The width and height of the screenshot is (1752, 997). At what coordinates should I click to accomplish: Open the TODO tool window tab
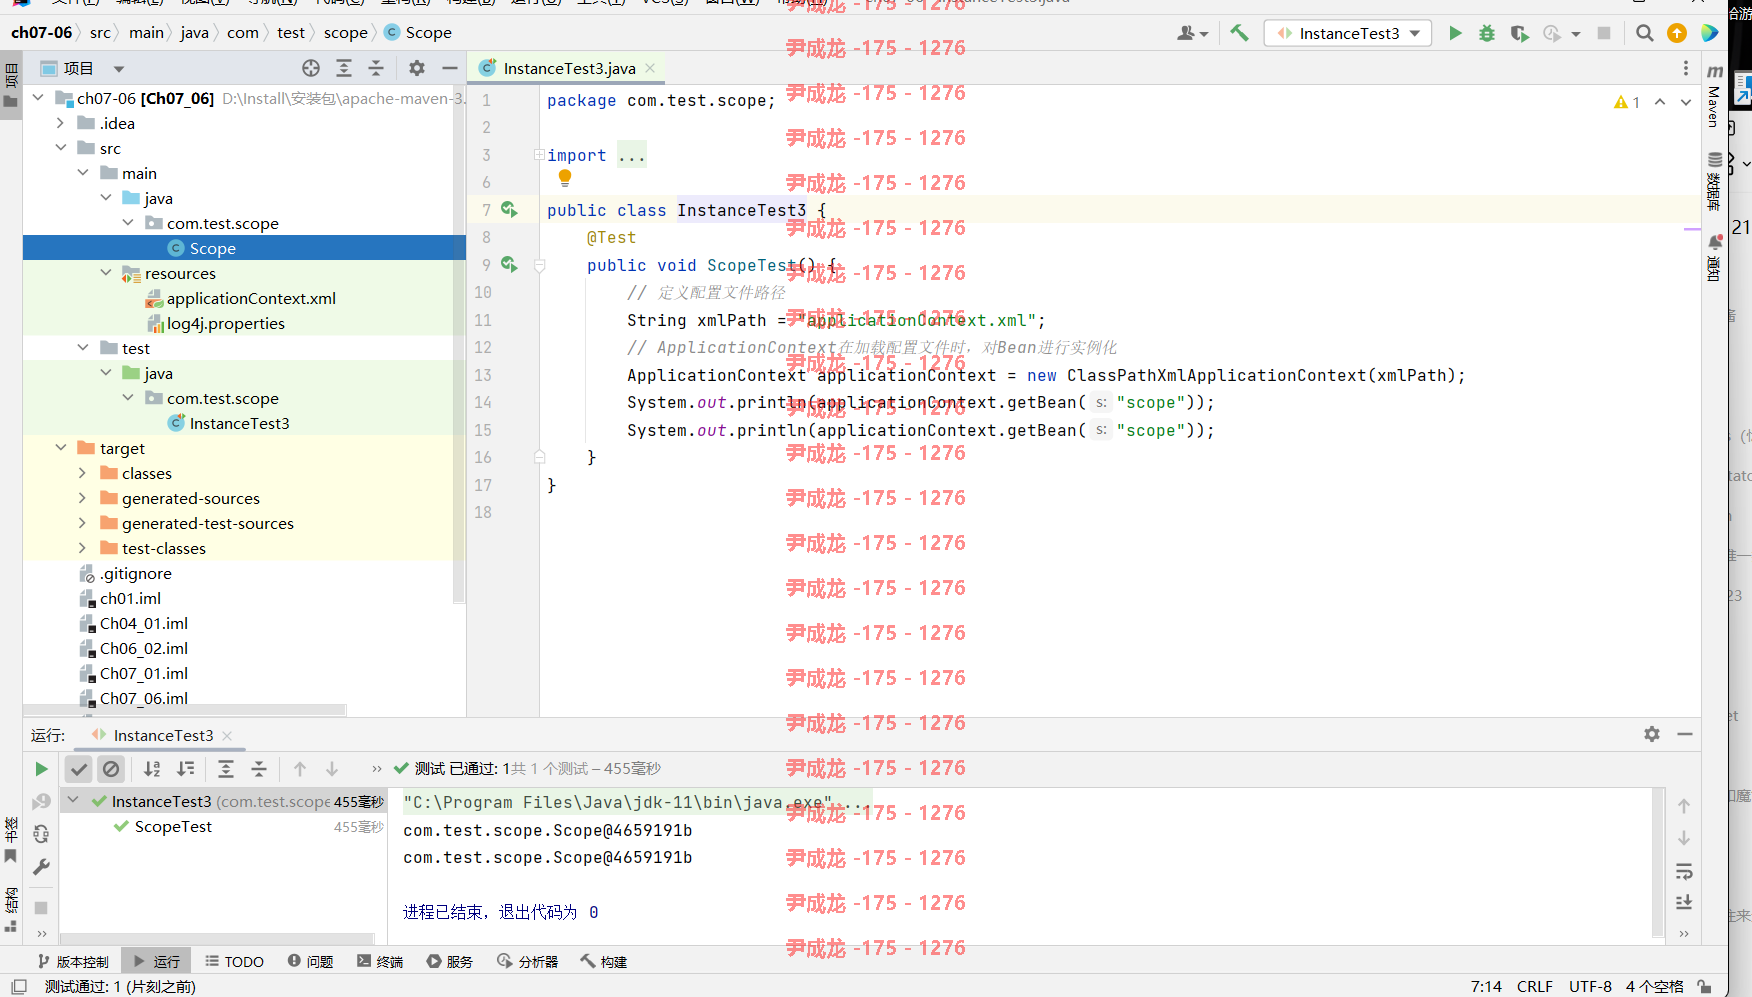(x=235, y=961)
